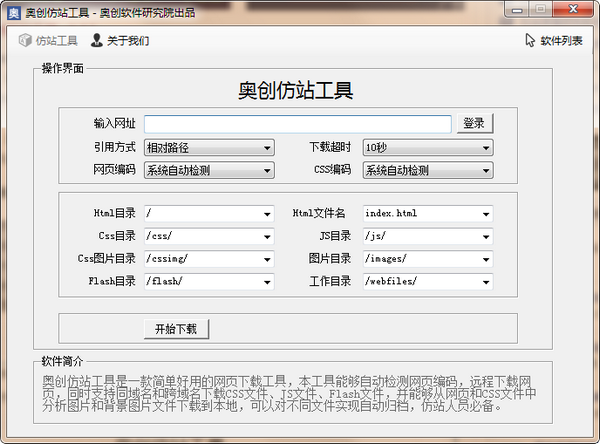Click the 关于我们 person icon
The height and width of the screenshot is (444, 600).
[96, 41]
